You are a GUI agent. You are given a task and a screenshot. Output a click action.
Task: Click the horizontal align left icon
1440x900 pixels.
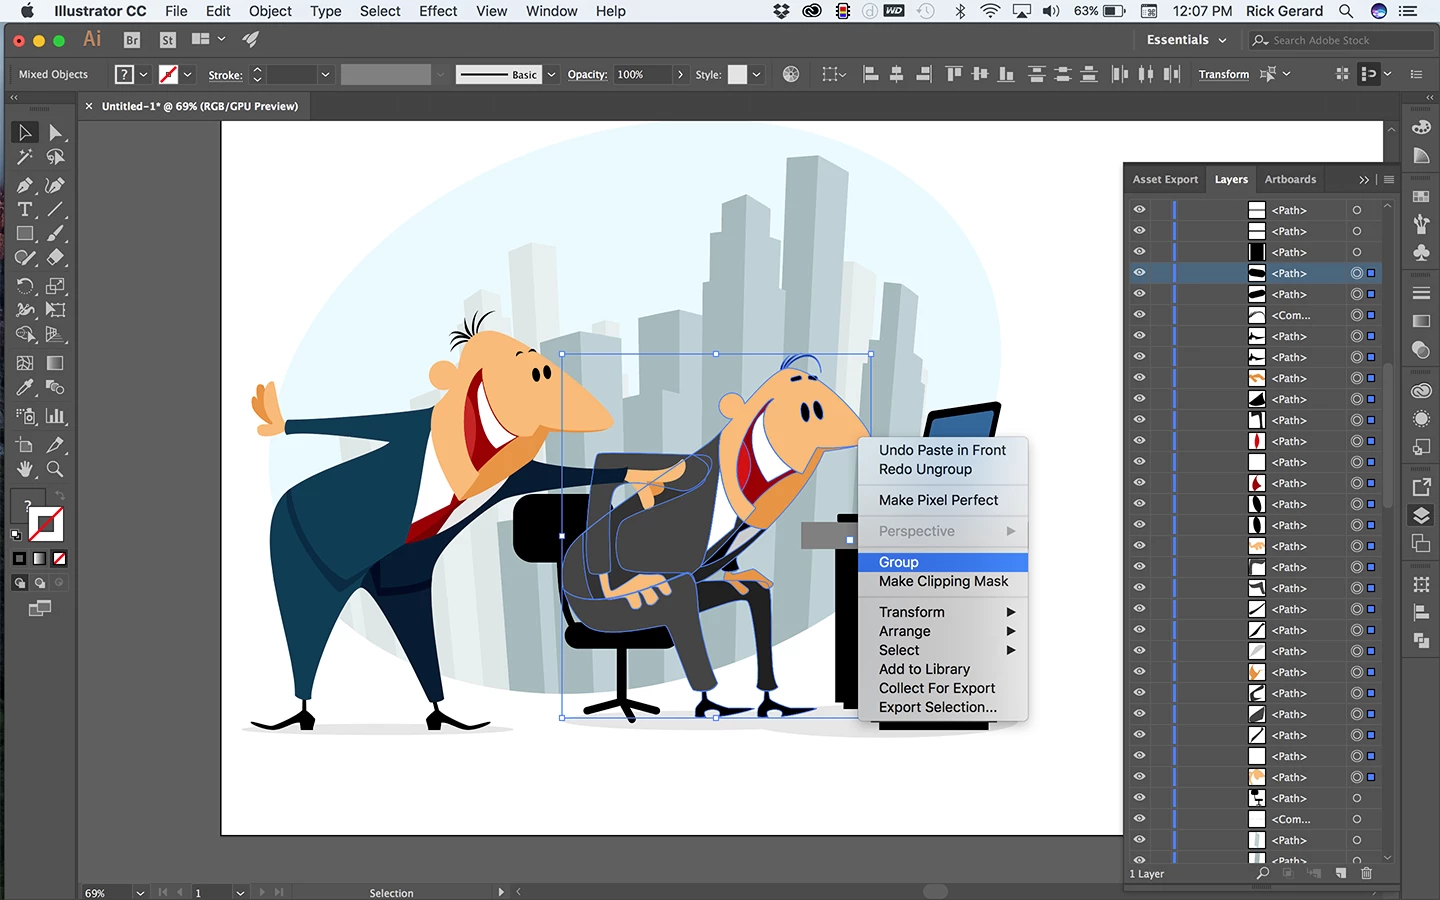(870, 74)
